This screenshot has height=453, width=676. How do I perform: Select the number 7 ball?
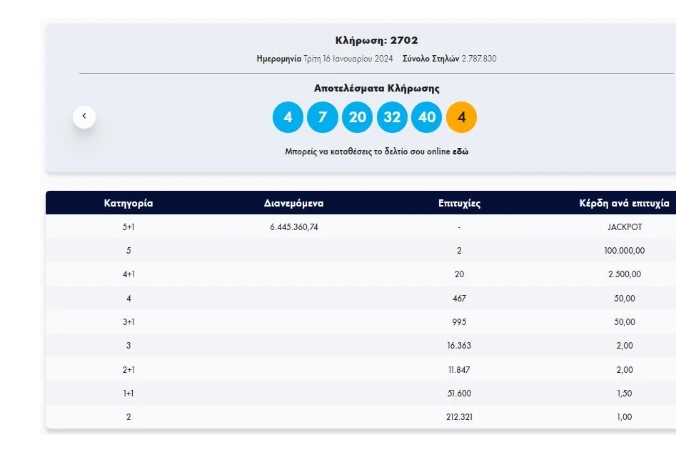coord(322,117)
